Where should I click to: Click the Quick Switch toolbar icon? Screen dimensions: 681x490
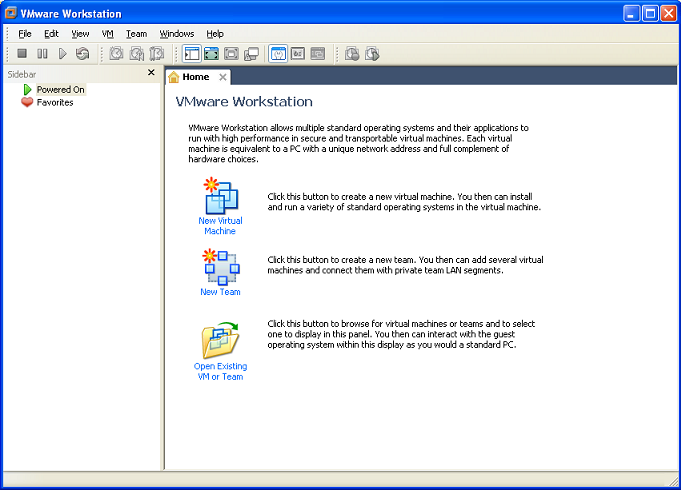click(x=212, y=54)
